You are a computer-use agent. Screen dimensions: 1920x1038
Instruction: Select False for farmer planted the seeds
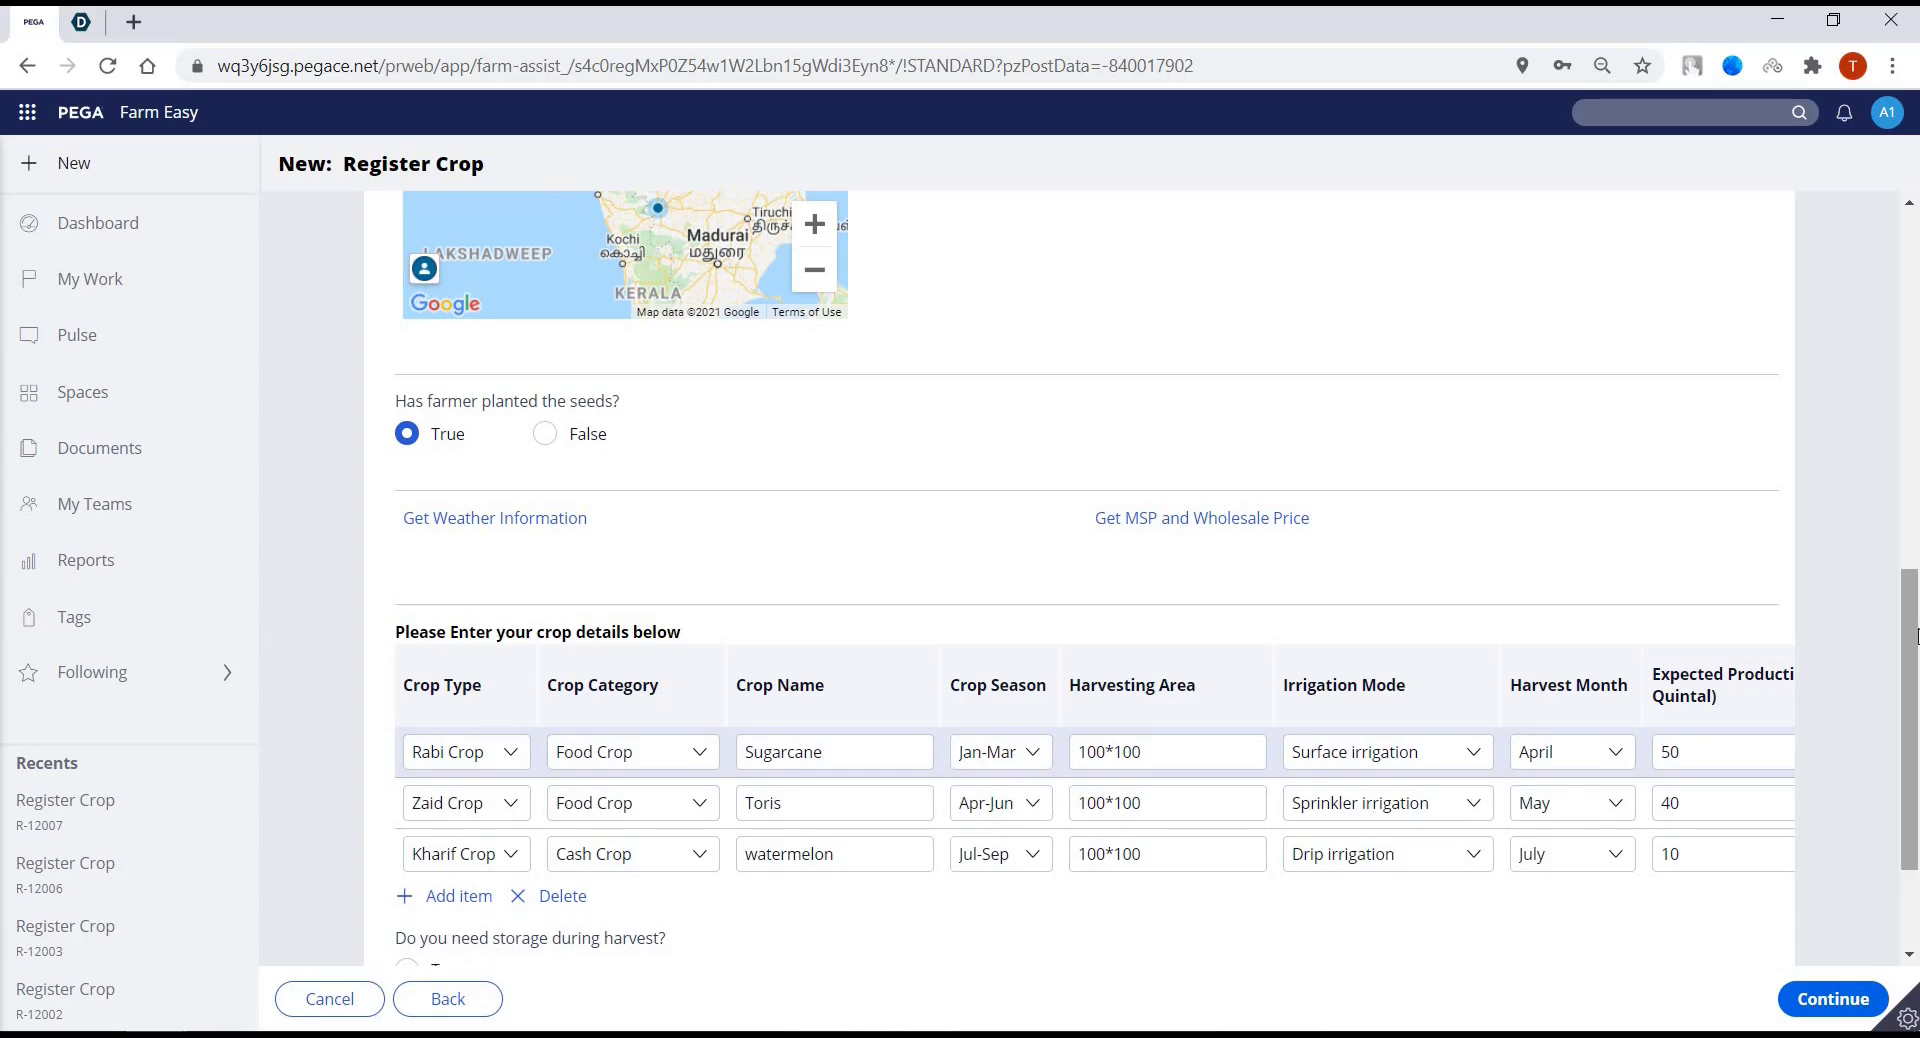(x=545, y=433)
